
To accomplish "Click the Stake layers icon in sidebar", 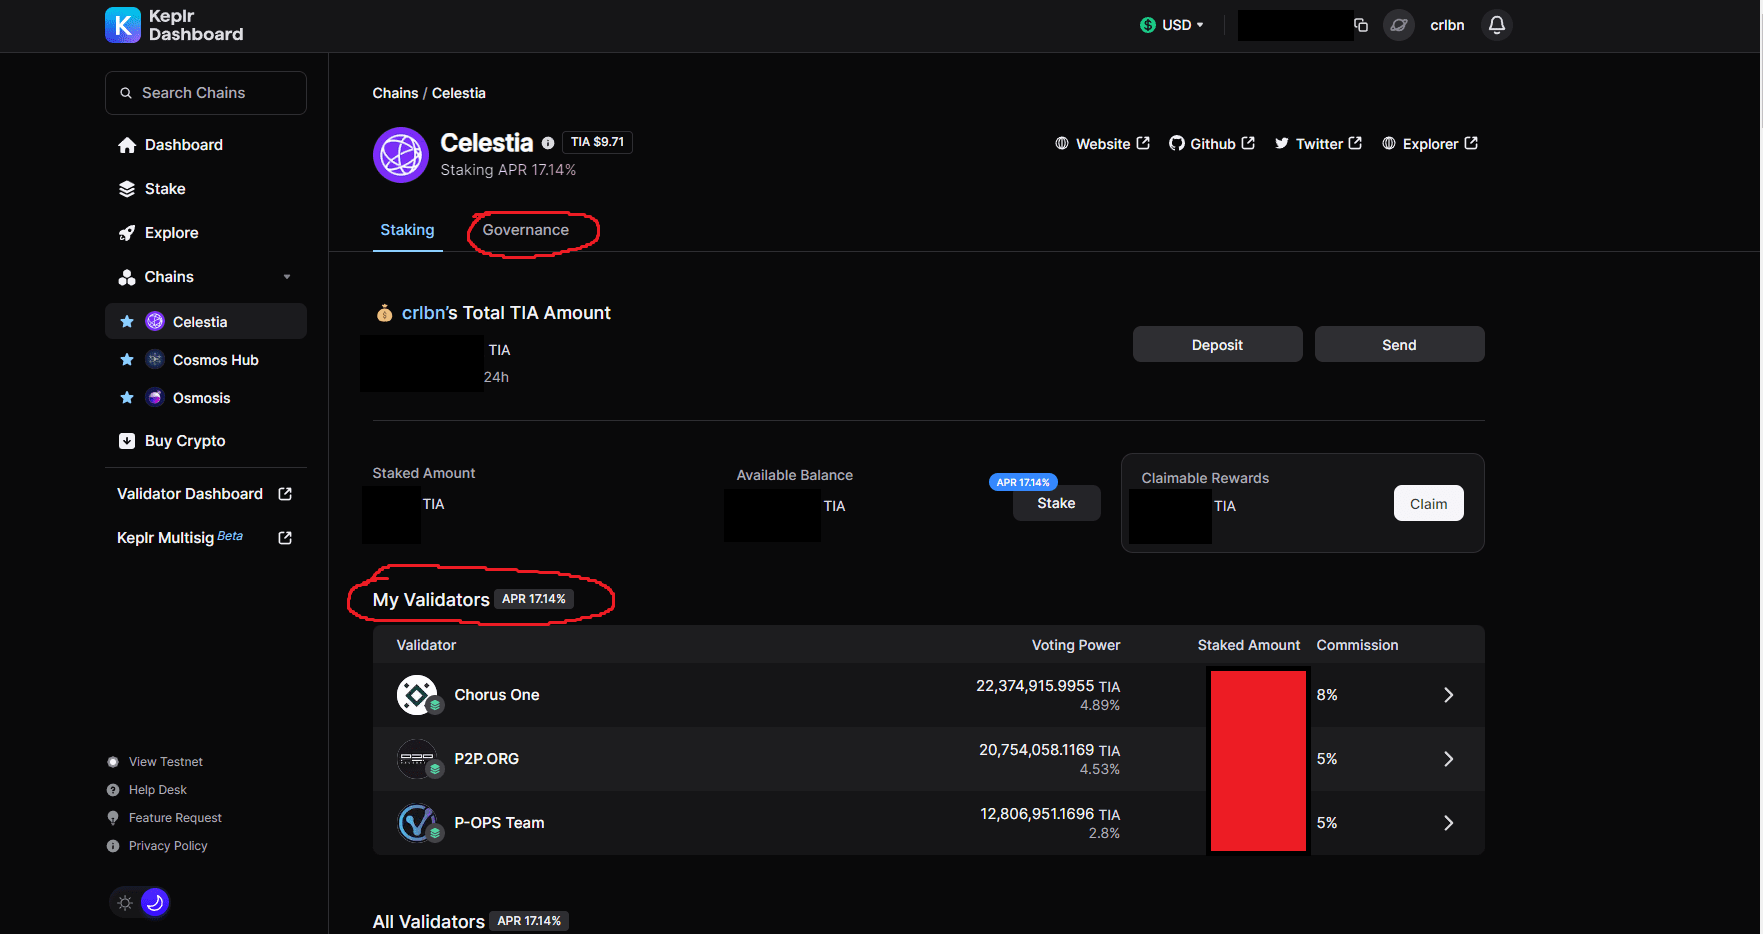I will point(127,189).
